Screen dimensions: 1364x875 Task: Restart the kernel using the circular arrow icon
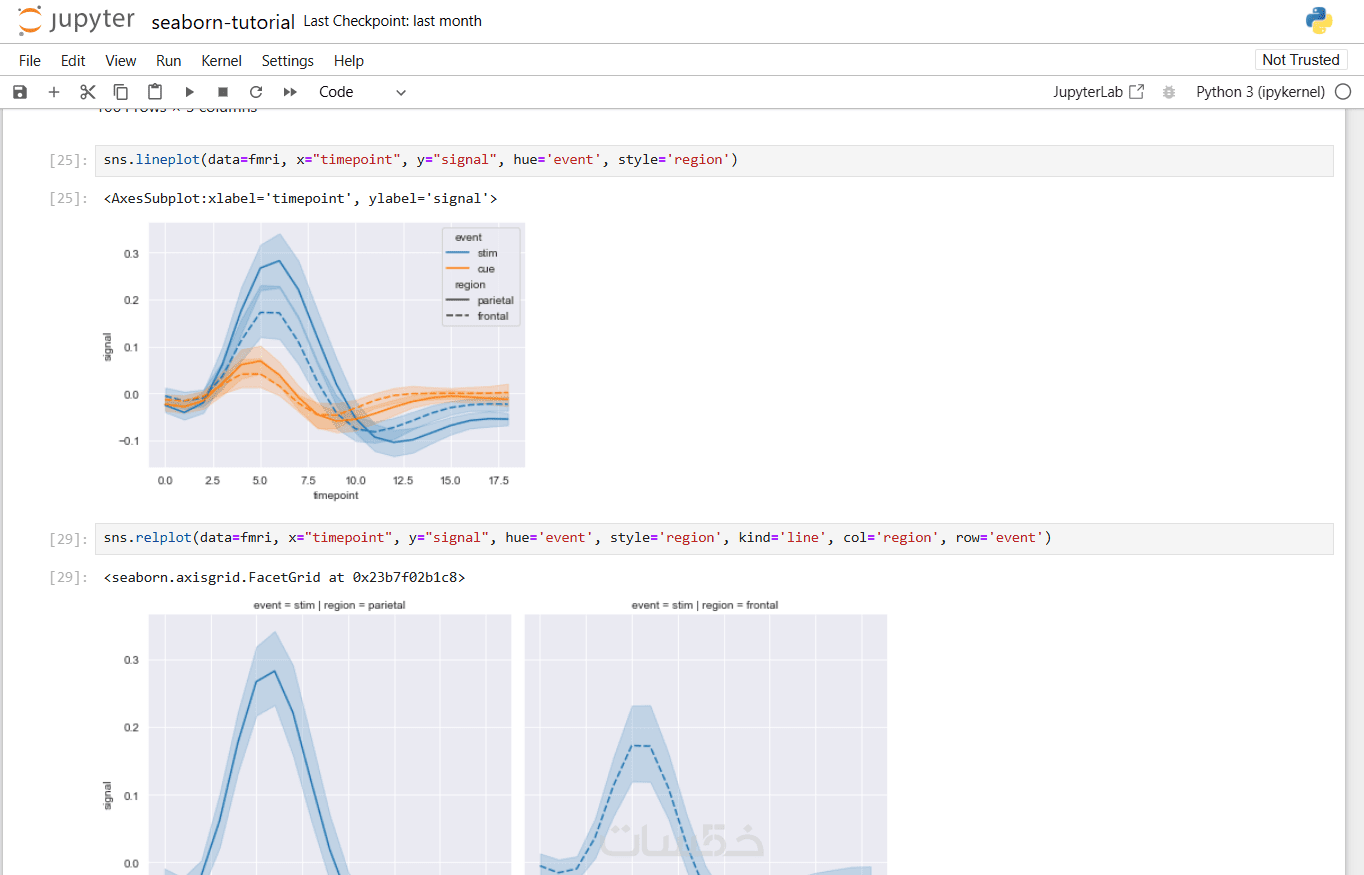tap(256, 92)
